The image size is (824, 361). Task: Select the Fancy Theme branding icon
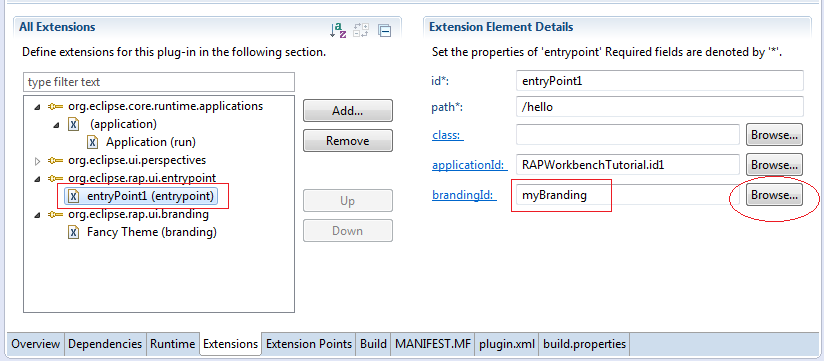[x=74, y=232]
